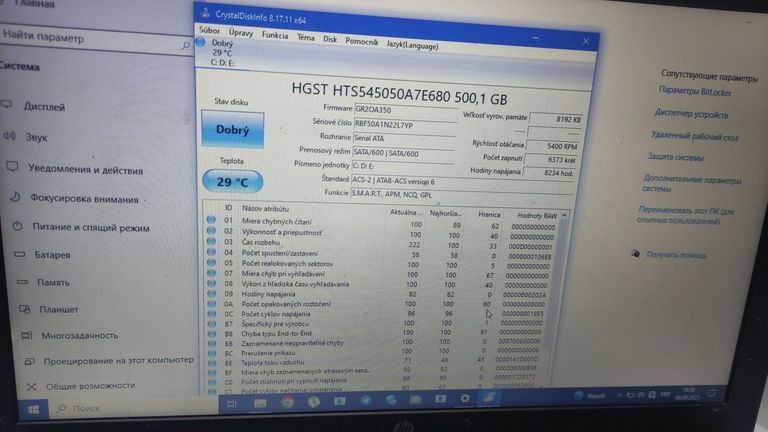Screen dimensions: 768x432
Task: Click the 29 °C temperature button
Action: coord(232,182)
